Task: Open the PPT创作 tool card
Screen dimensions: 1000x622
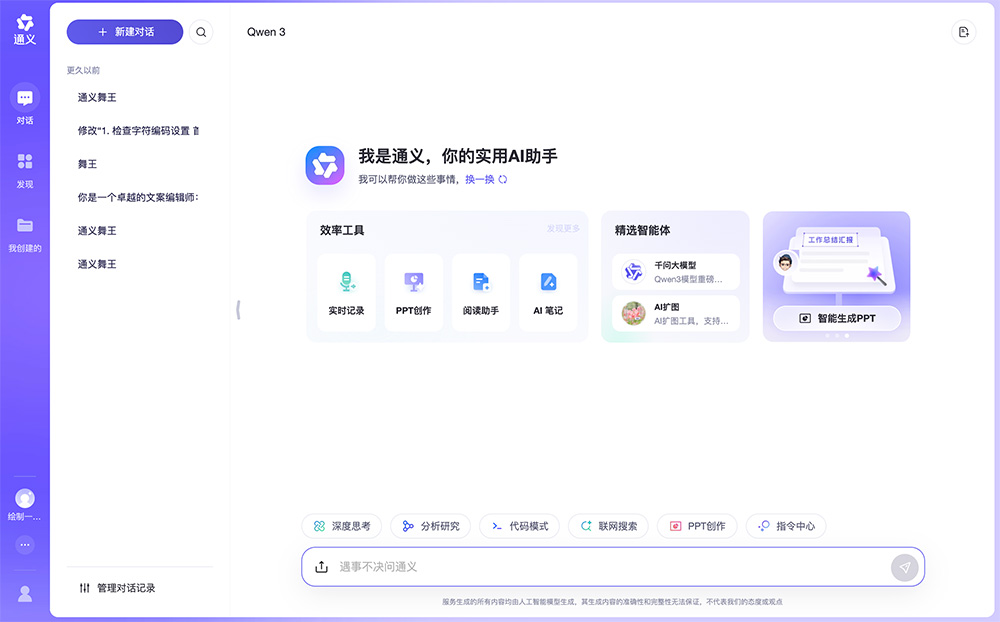Action: (413, 292)
